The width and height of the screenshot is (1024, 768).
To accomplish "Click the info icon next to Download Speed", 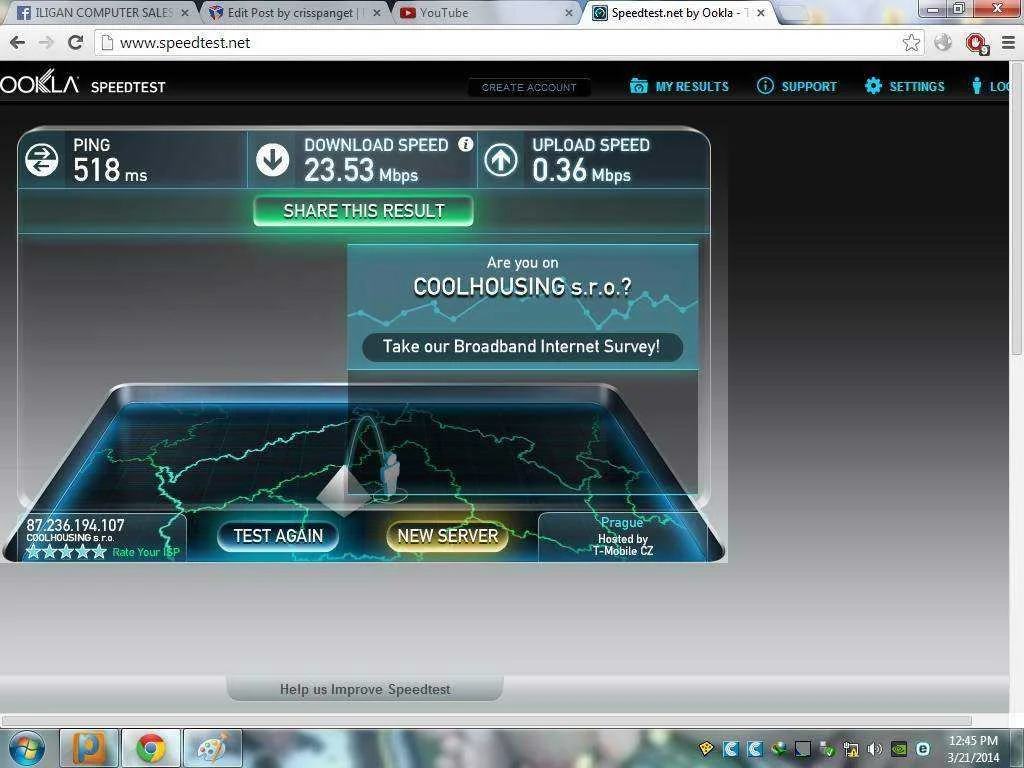I will 466,144.
